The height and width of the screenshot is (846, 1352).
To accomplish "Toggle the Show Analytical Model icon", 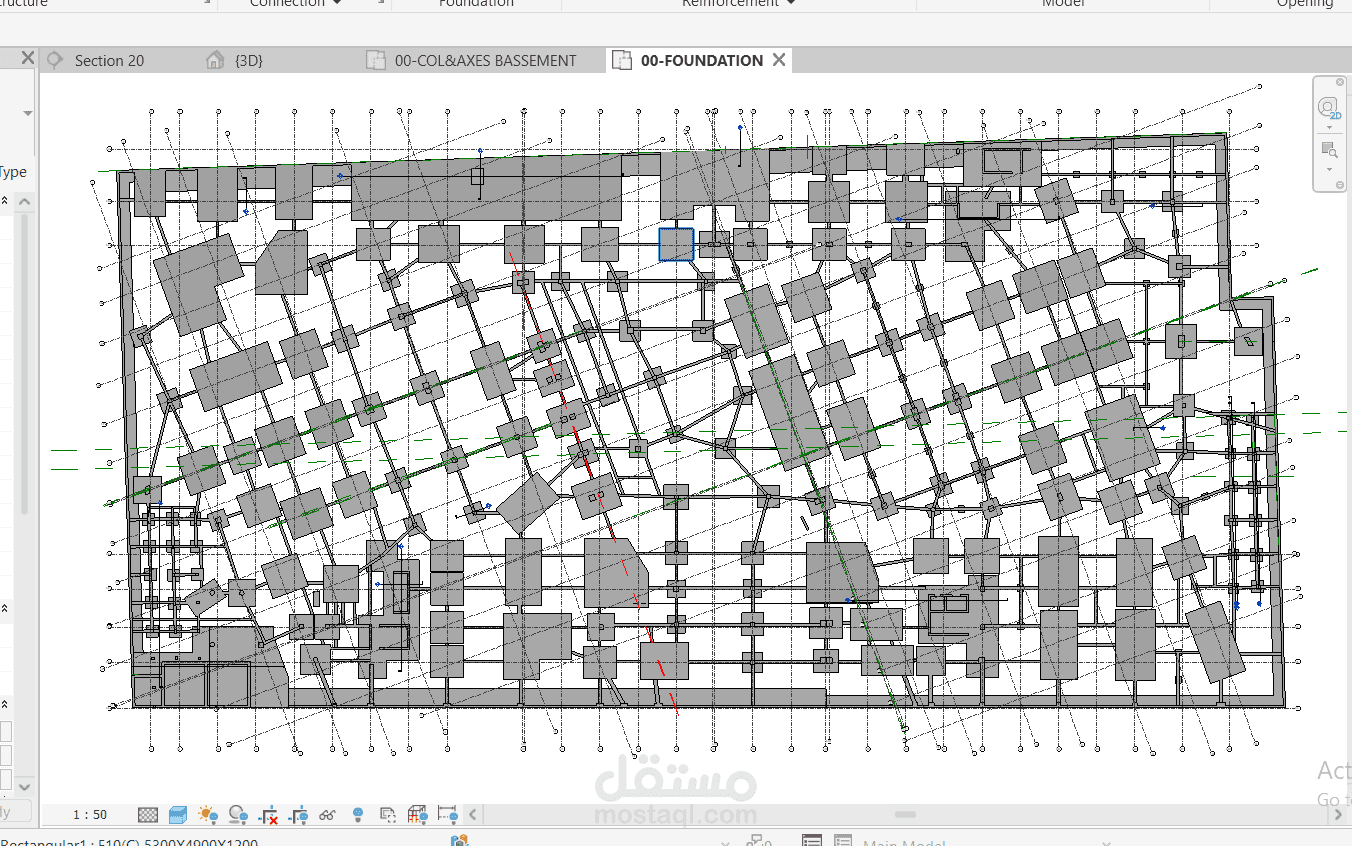I will click(x=418, y=815).
